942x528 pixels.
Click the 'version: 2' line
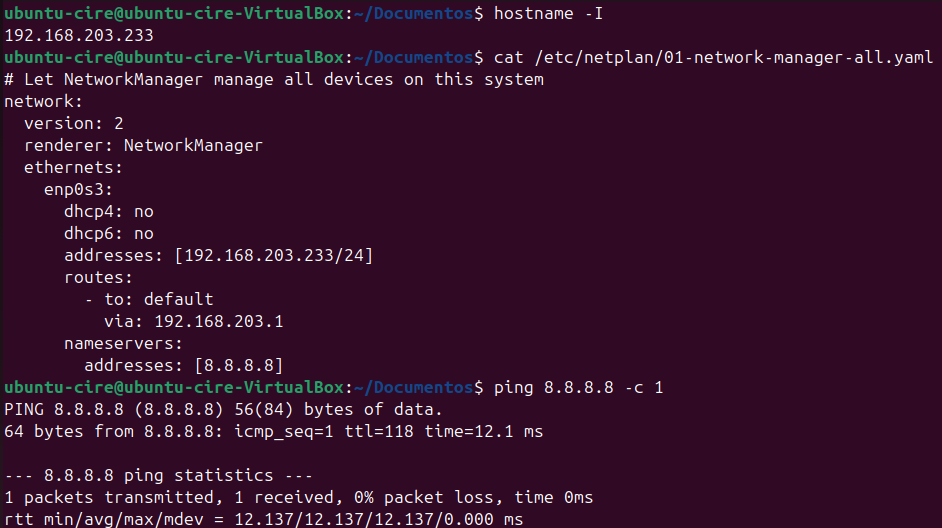coord(74,123)
